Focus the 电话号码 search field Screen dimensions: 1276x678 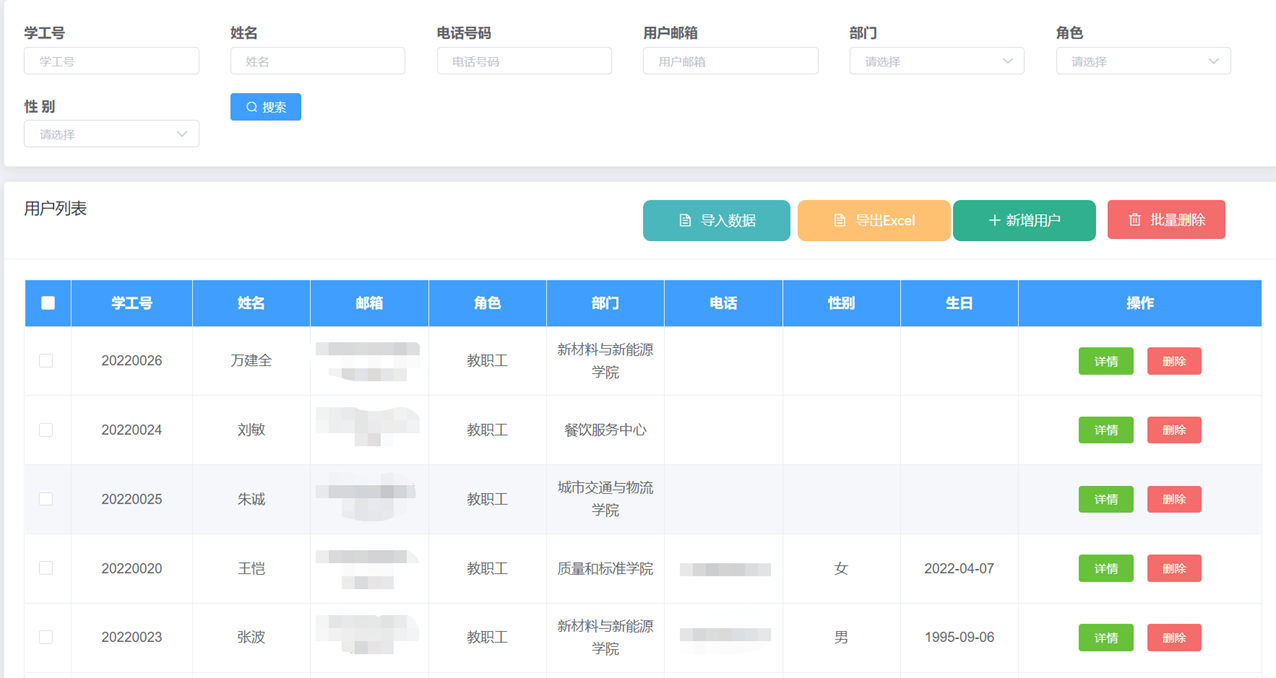coord(524,61)
